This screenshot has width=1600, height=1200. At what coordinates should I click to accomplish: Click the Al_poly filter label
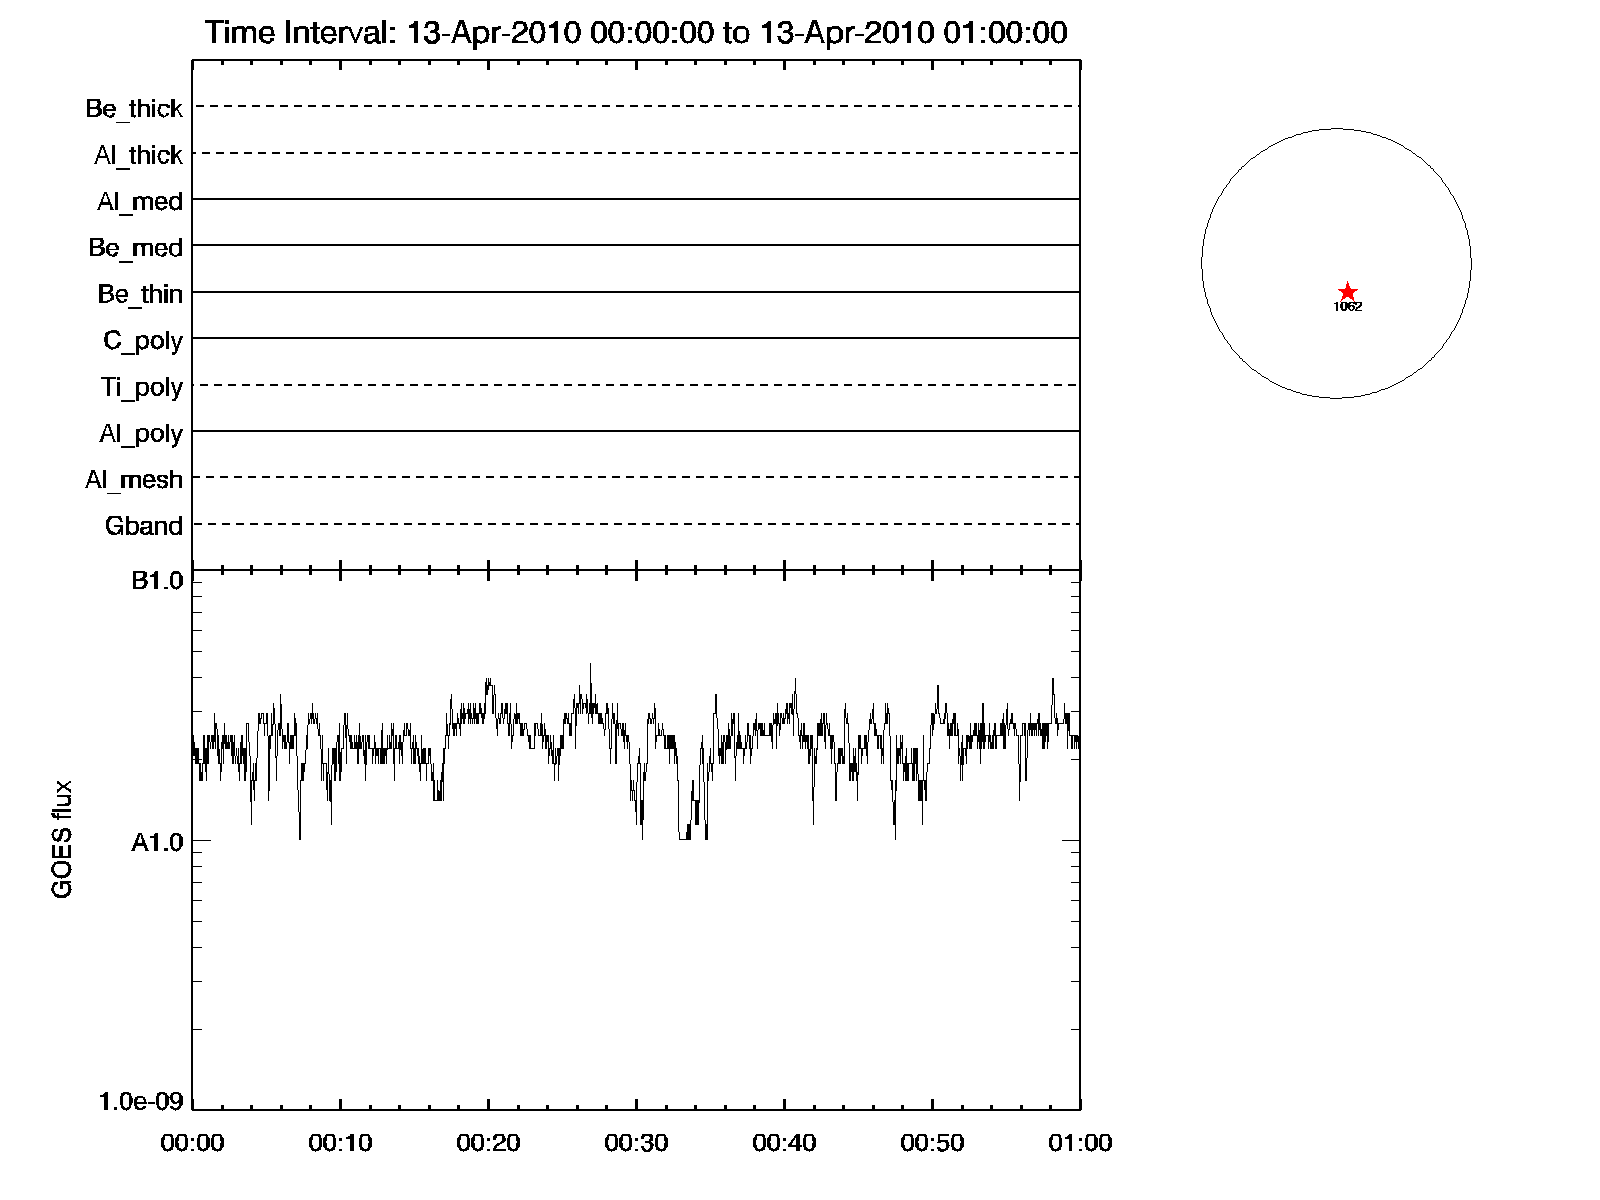(x=141, y=434)
